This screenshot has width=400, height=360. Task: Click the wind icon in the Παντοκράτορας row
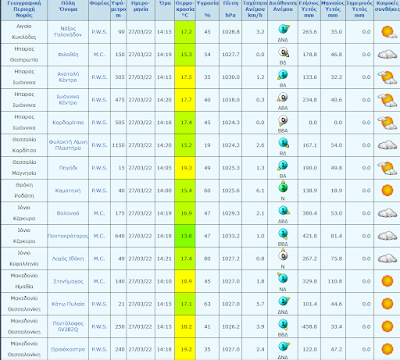coord(283,233)
